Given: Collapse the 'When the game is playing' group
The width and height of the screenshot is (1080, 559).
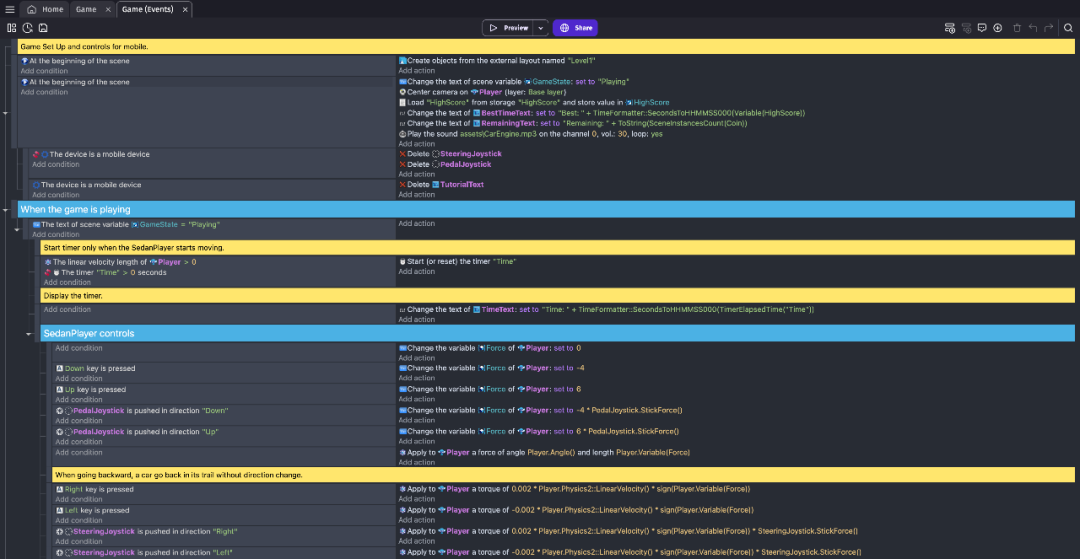Looking at the screenshot, I should [x=6, y=210].
